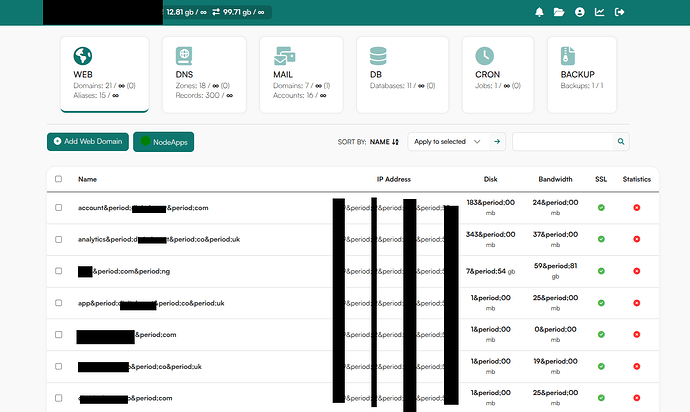
Task: Click the 99.71 gb bandwidth usage indicator
Action: point(238,12)
